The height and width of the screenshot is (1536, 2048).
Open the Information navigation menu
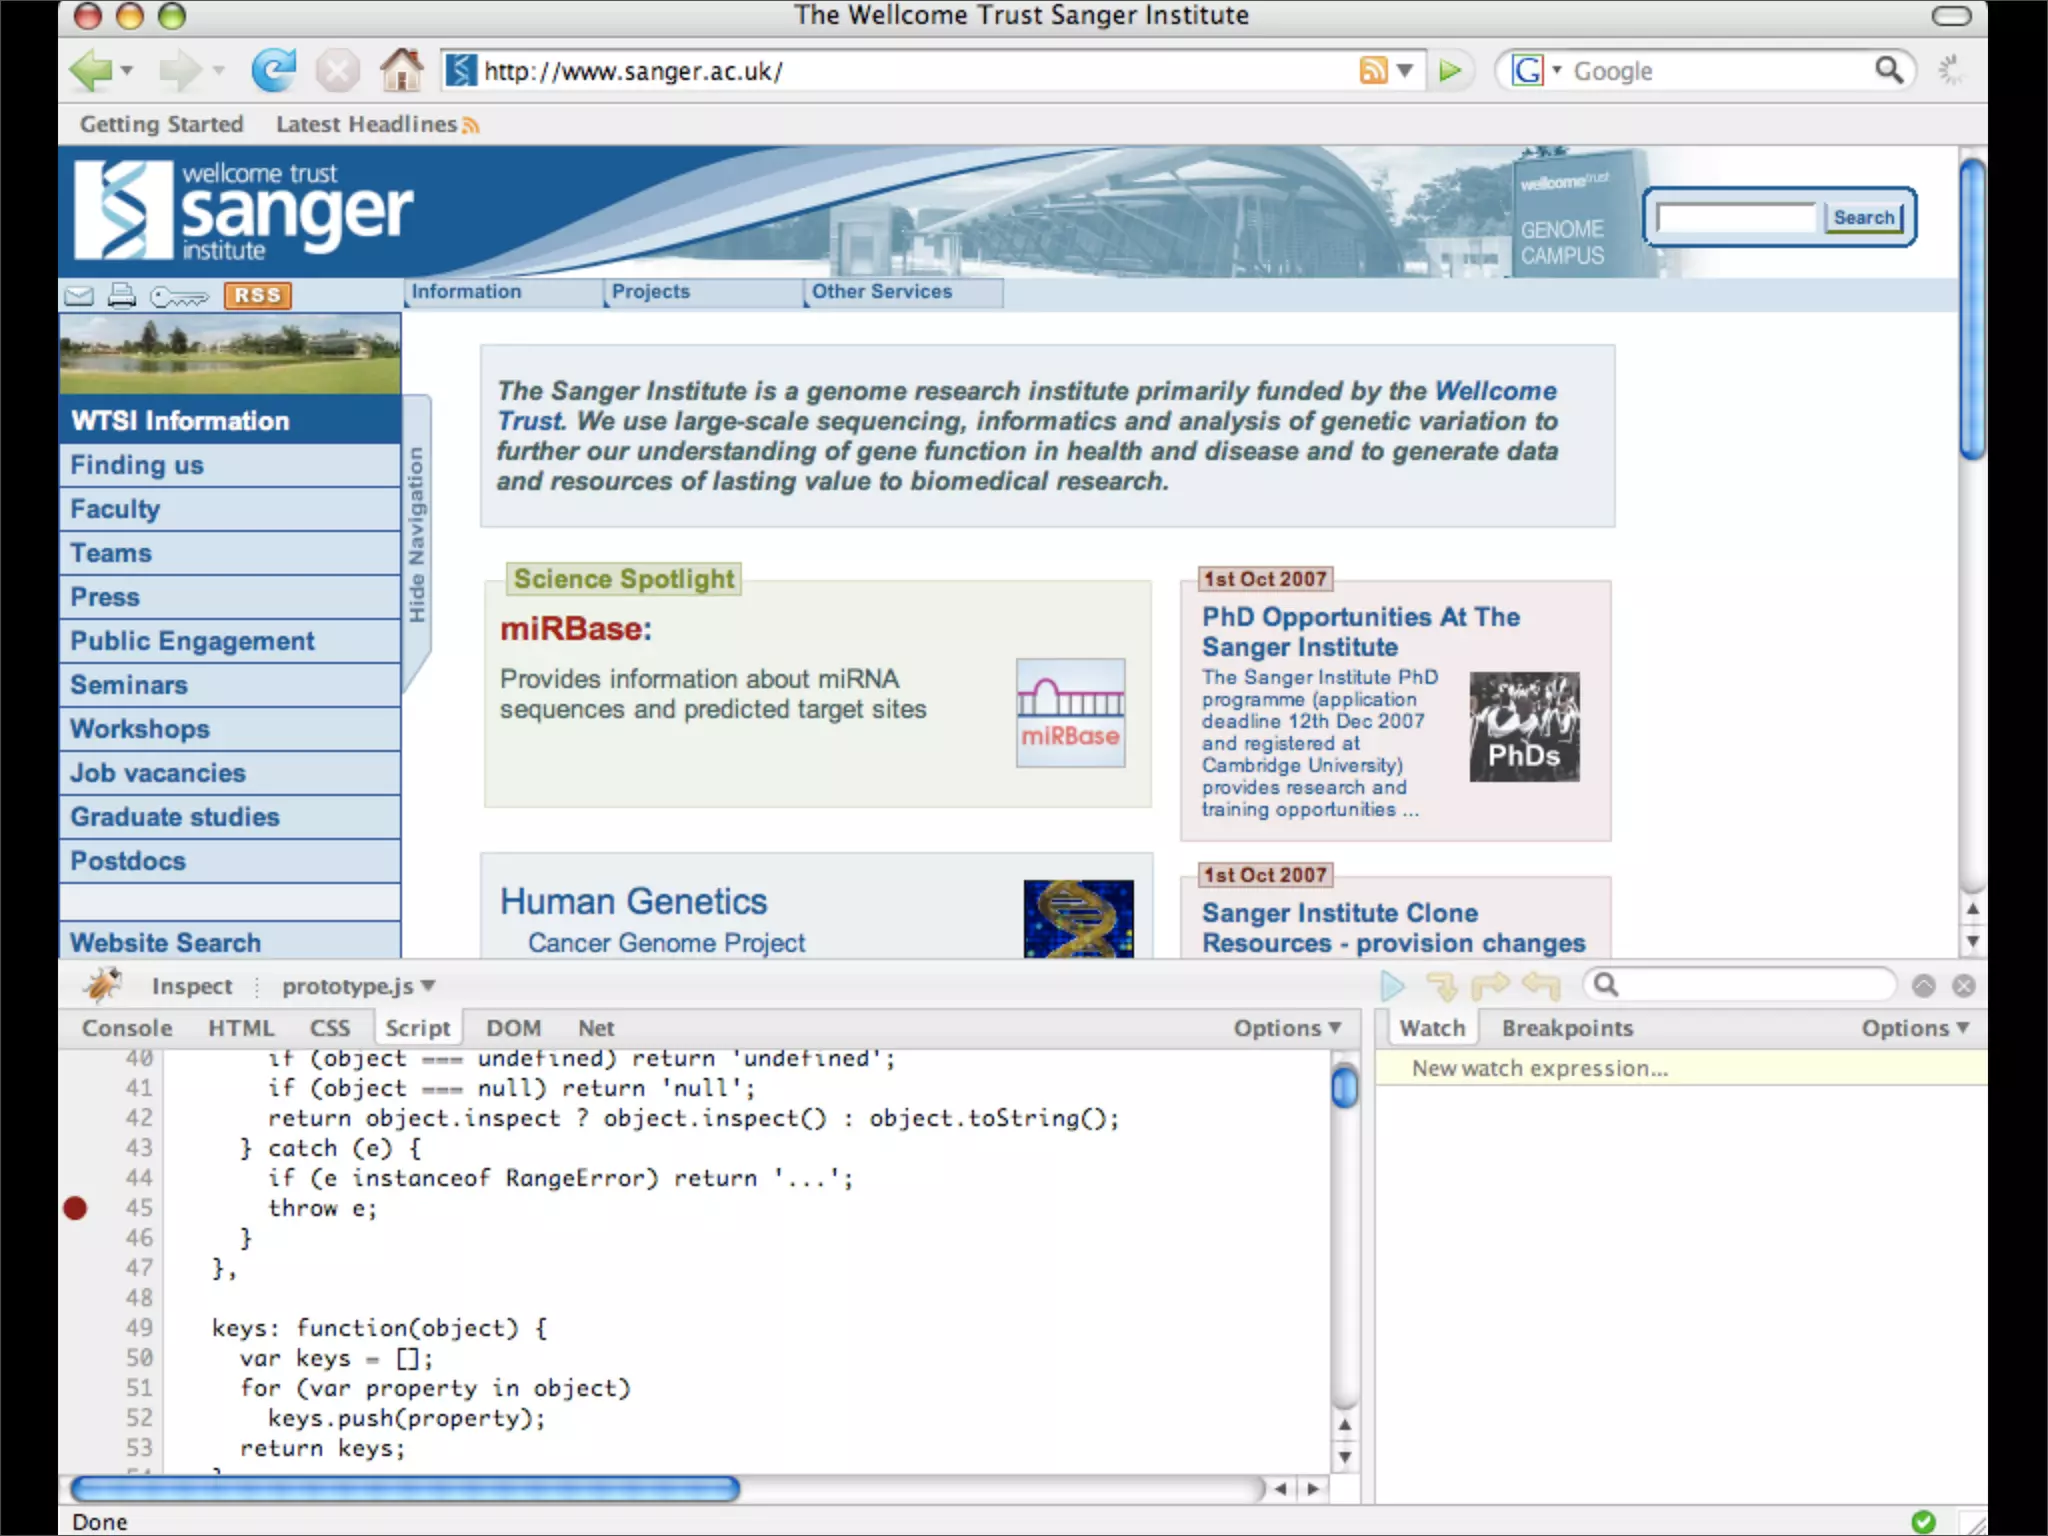(504, 292)
